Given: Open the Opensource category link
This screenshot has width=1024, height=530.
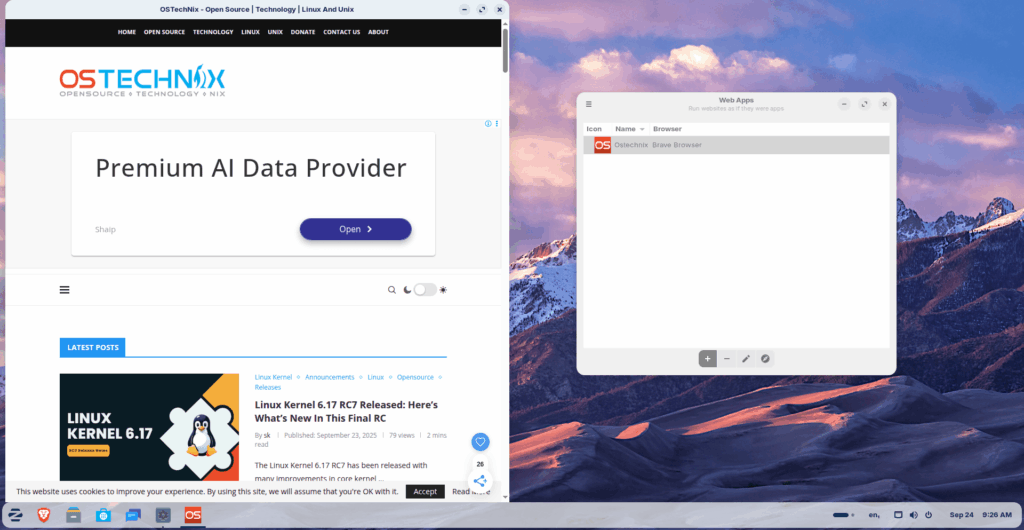Looking at the screenshot, I should click(415, 377).
